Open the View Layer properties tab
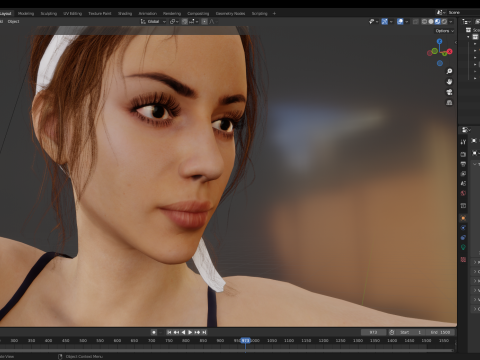Viewport: 480px width, 360px height. tap(463, 174)
